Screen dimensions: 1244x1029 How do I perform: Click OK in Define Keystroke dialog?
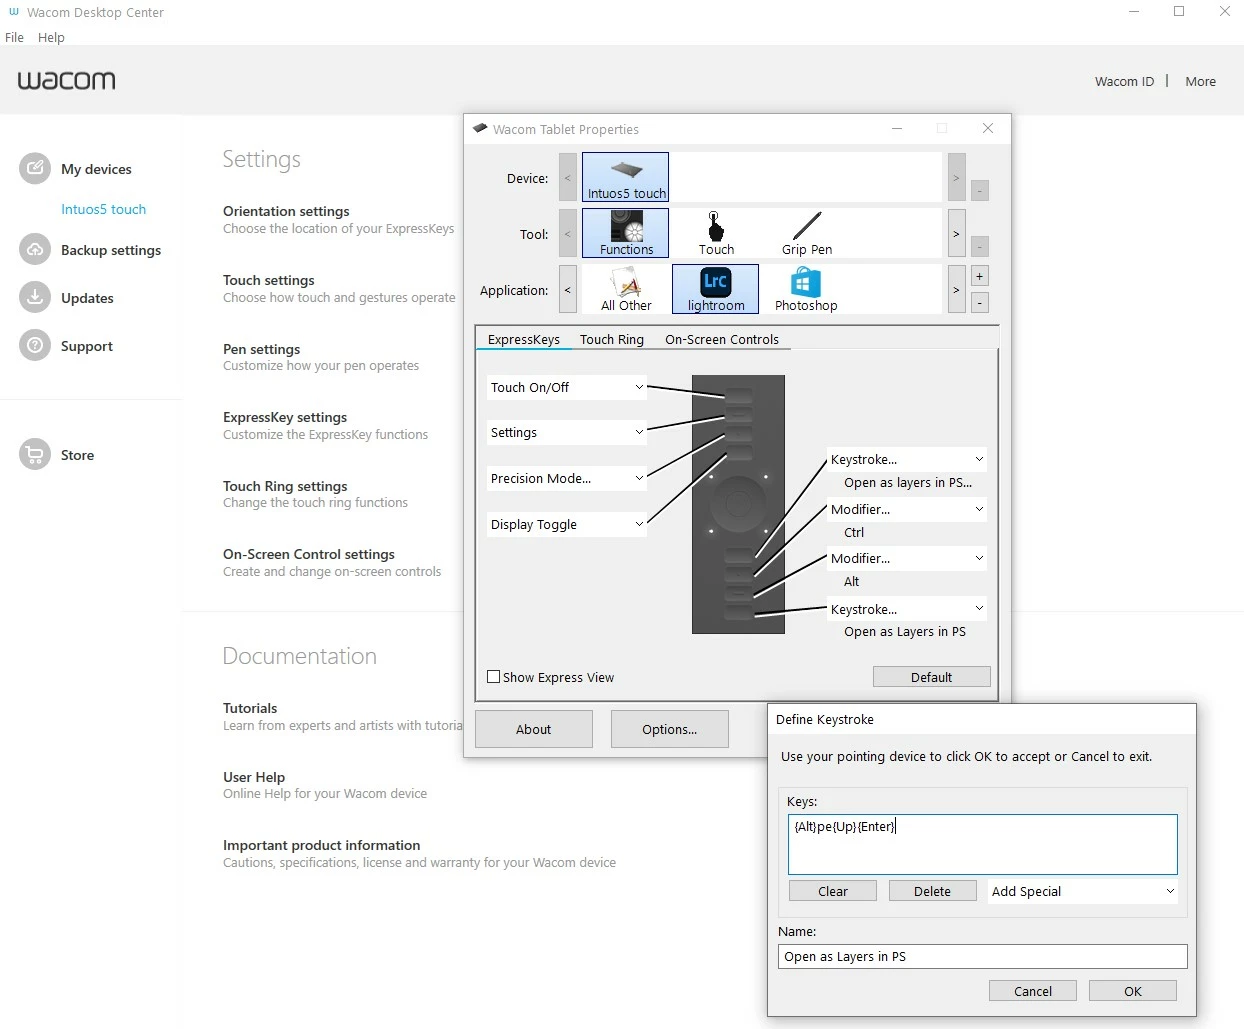click(x=1133, y=991)
